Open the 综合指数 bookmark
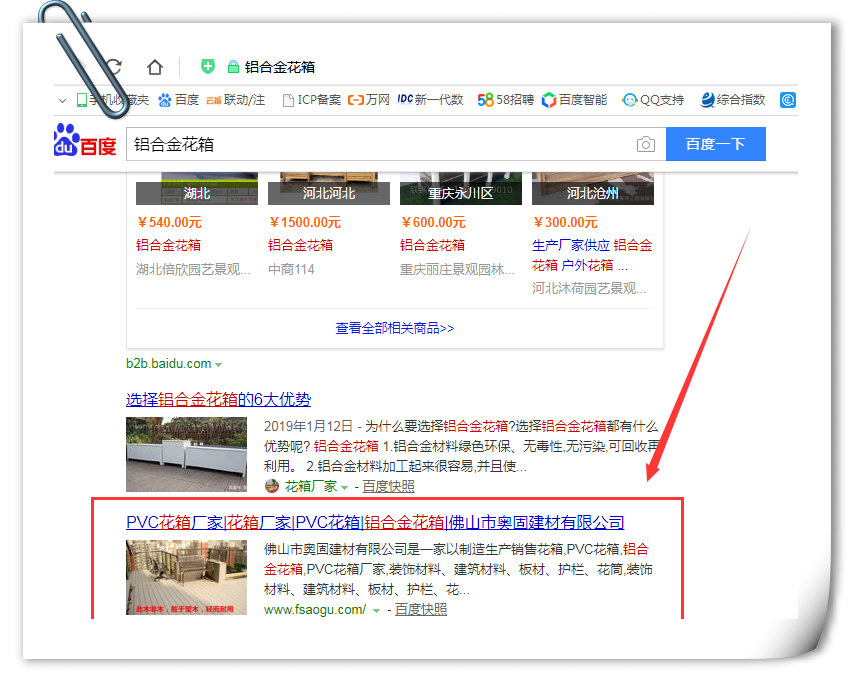 pos(733,100)
